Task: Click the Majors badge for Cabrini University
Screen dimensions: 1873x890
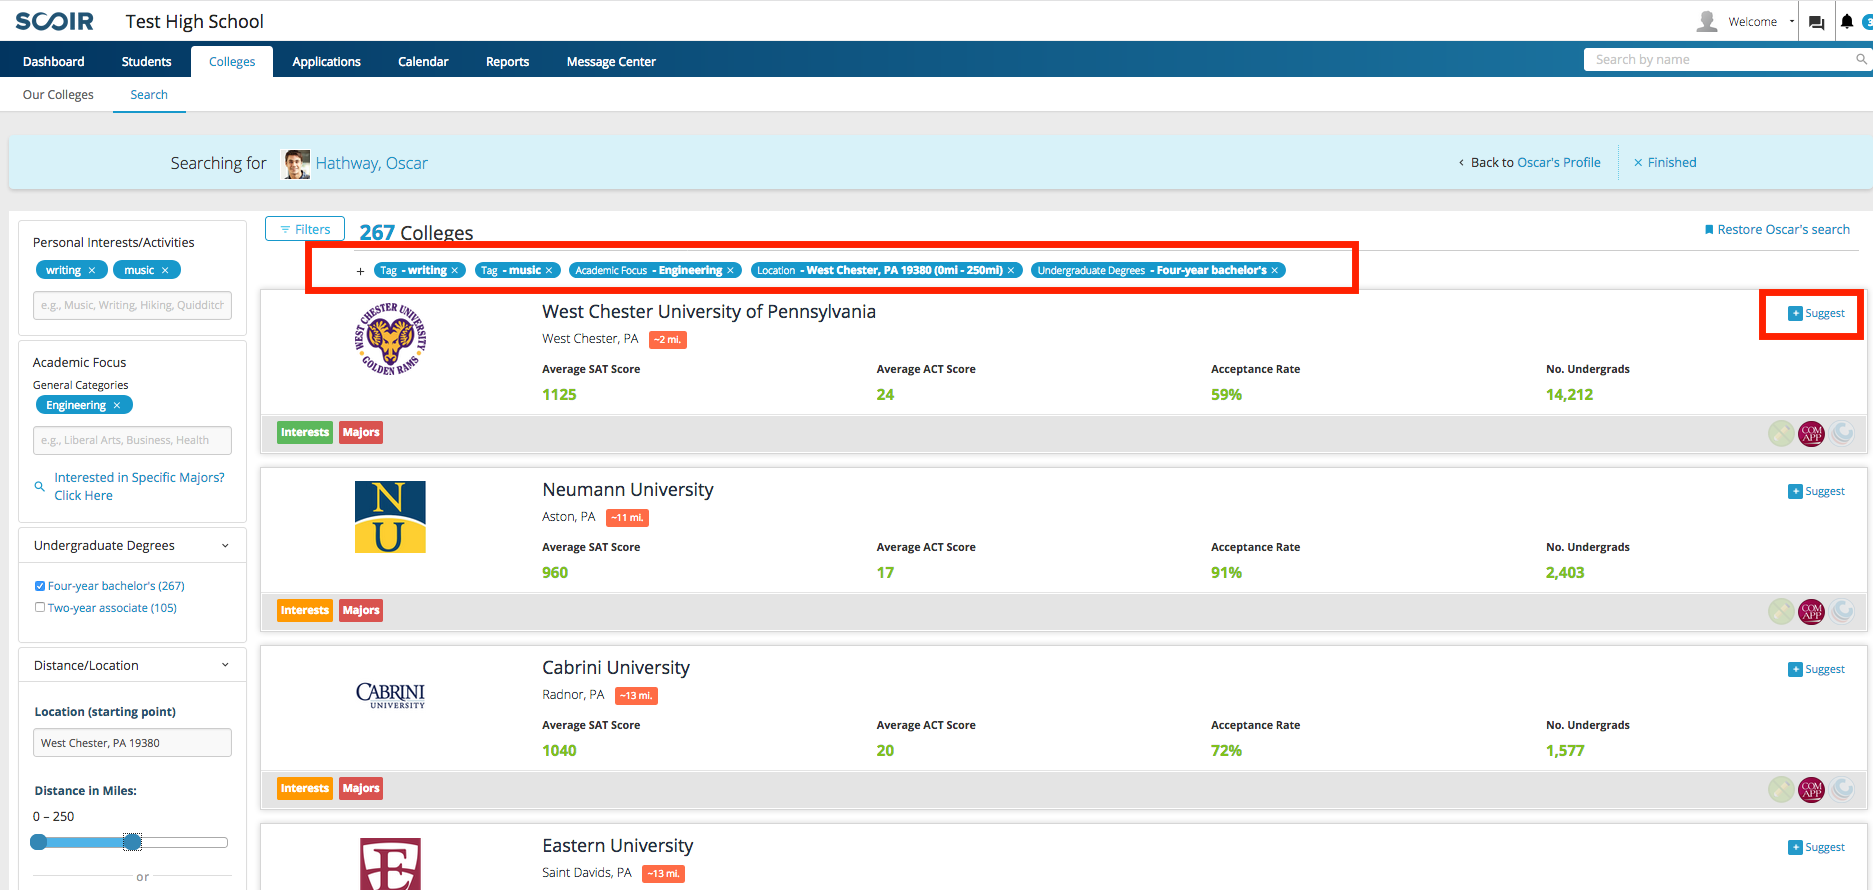Action: point(361,788)
